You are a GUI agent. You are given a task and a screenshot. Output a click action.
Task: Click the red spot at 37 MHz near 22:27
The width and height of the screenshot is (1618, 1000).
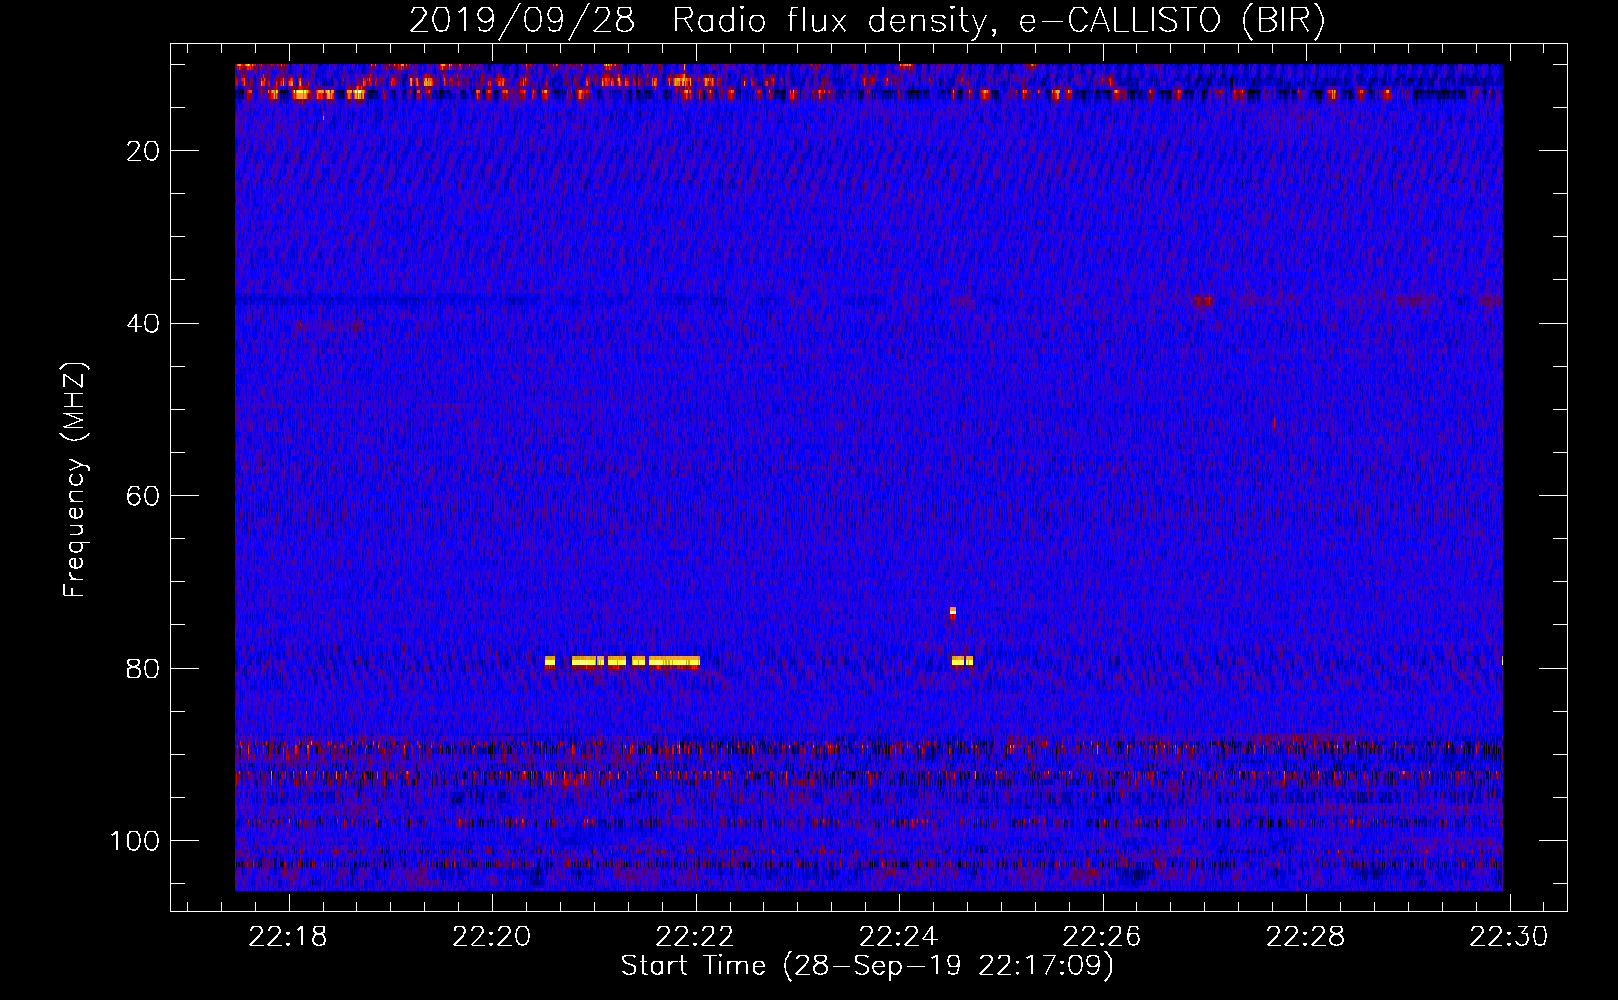tap(1202, 300)
